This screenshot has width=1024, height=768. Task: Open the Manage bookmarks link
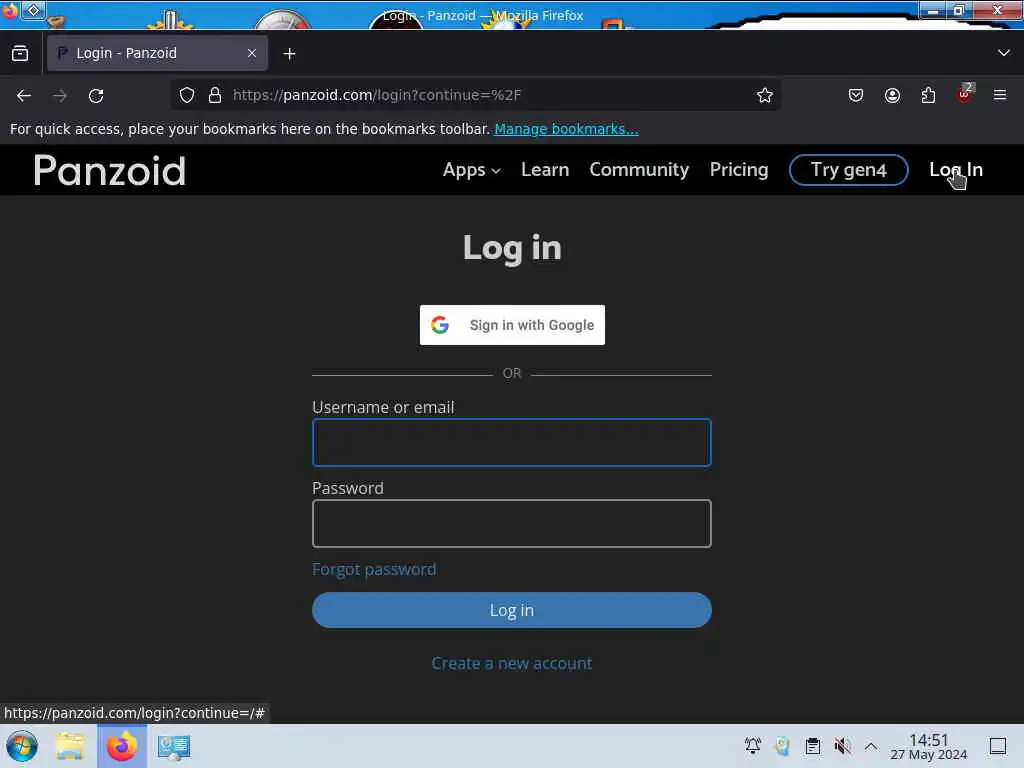(x=566, y=129)
